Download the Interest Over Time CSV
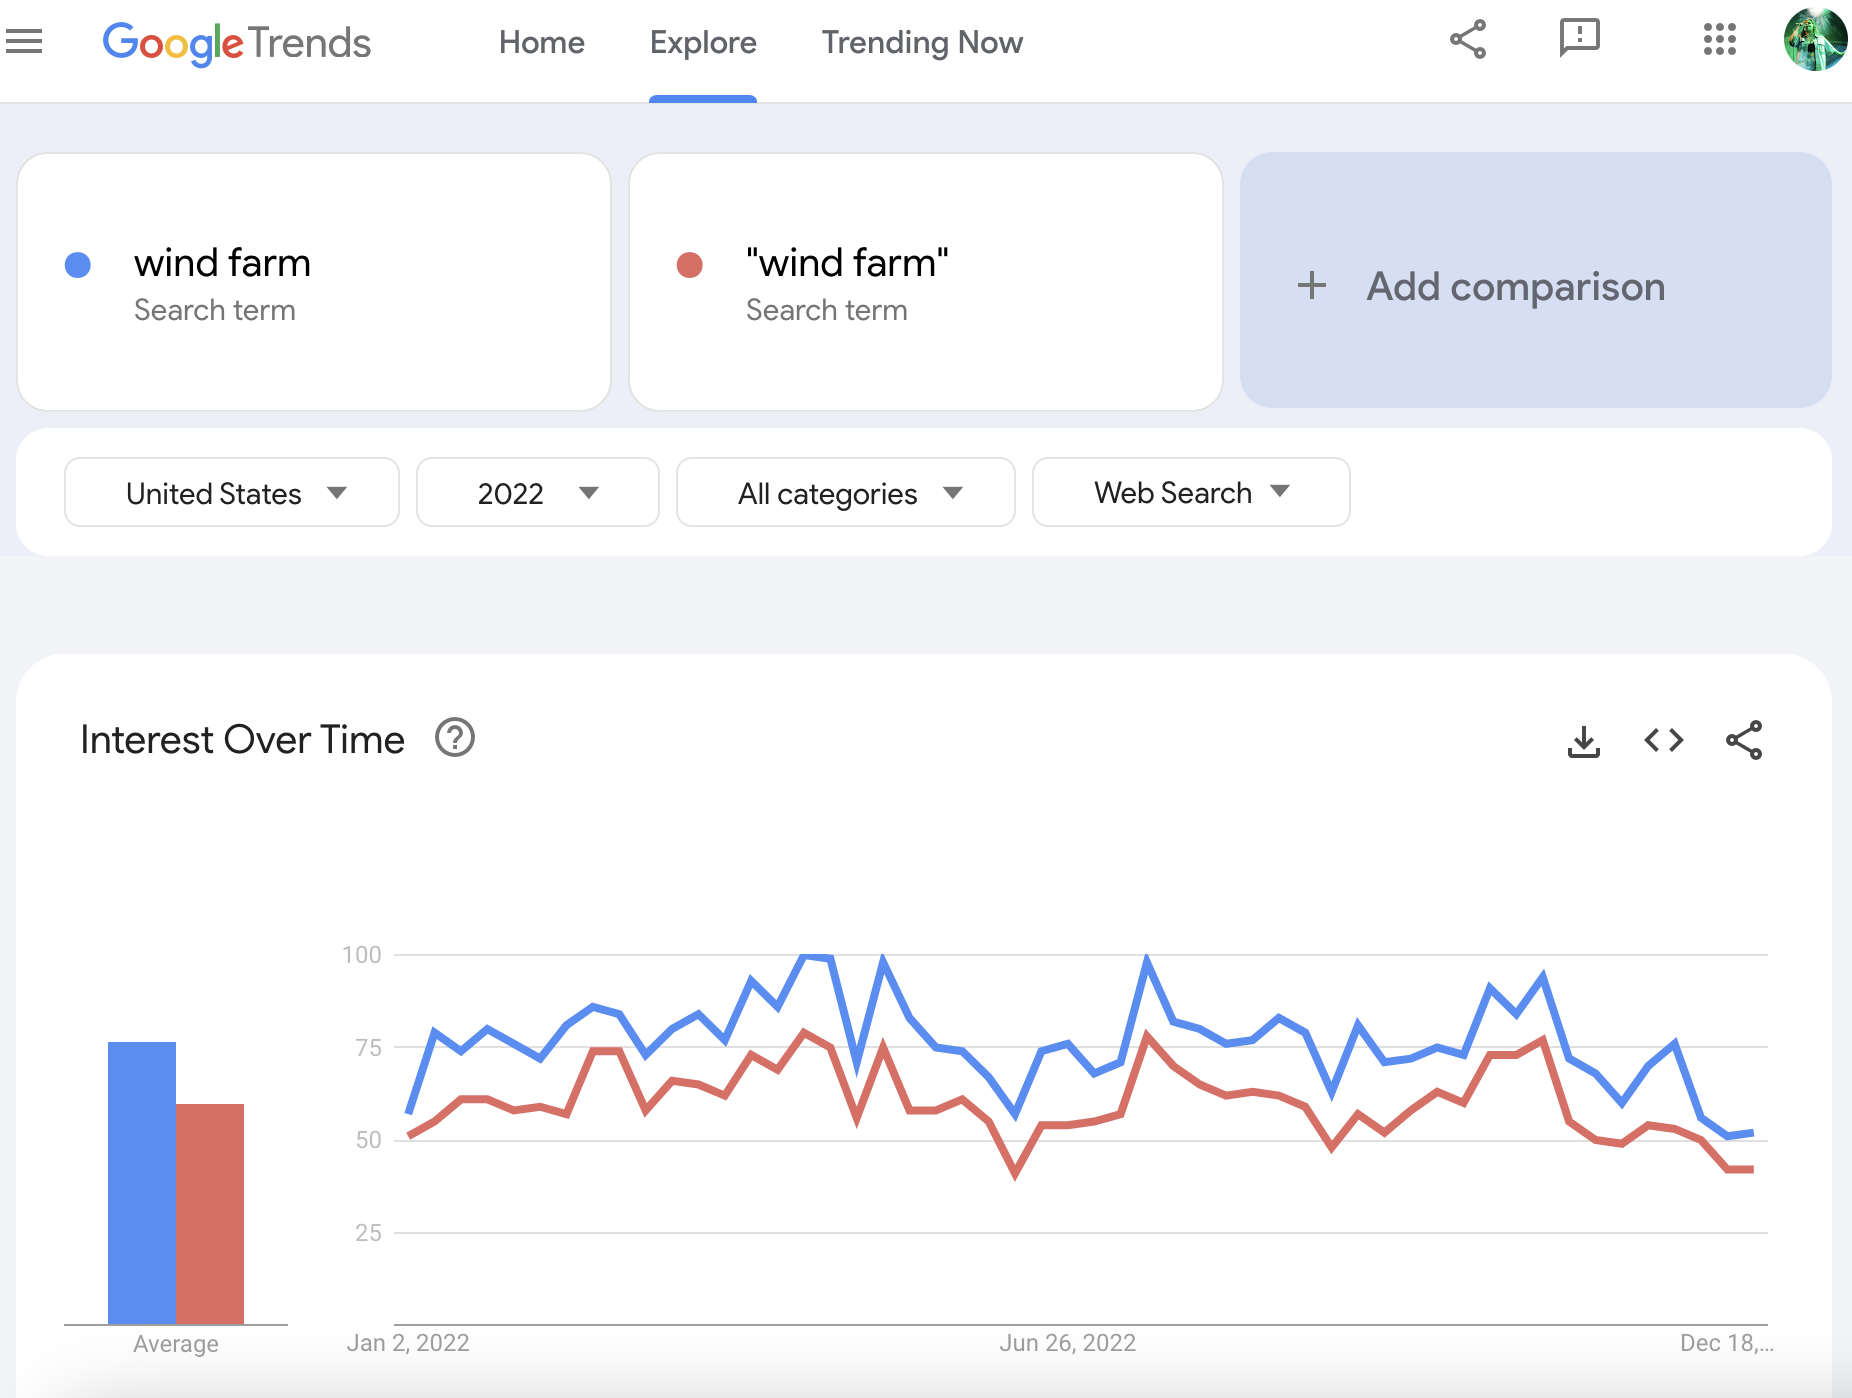The image size is (1852, 1398). 1583,741
